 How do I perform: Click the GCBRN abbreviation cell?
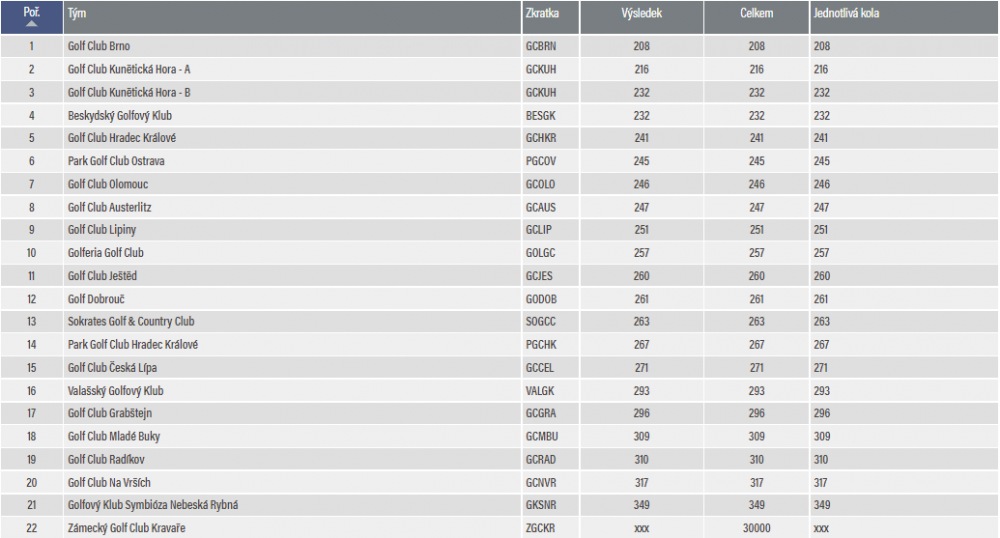pos(541,46)
